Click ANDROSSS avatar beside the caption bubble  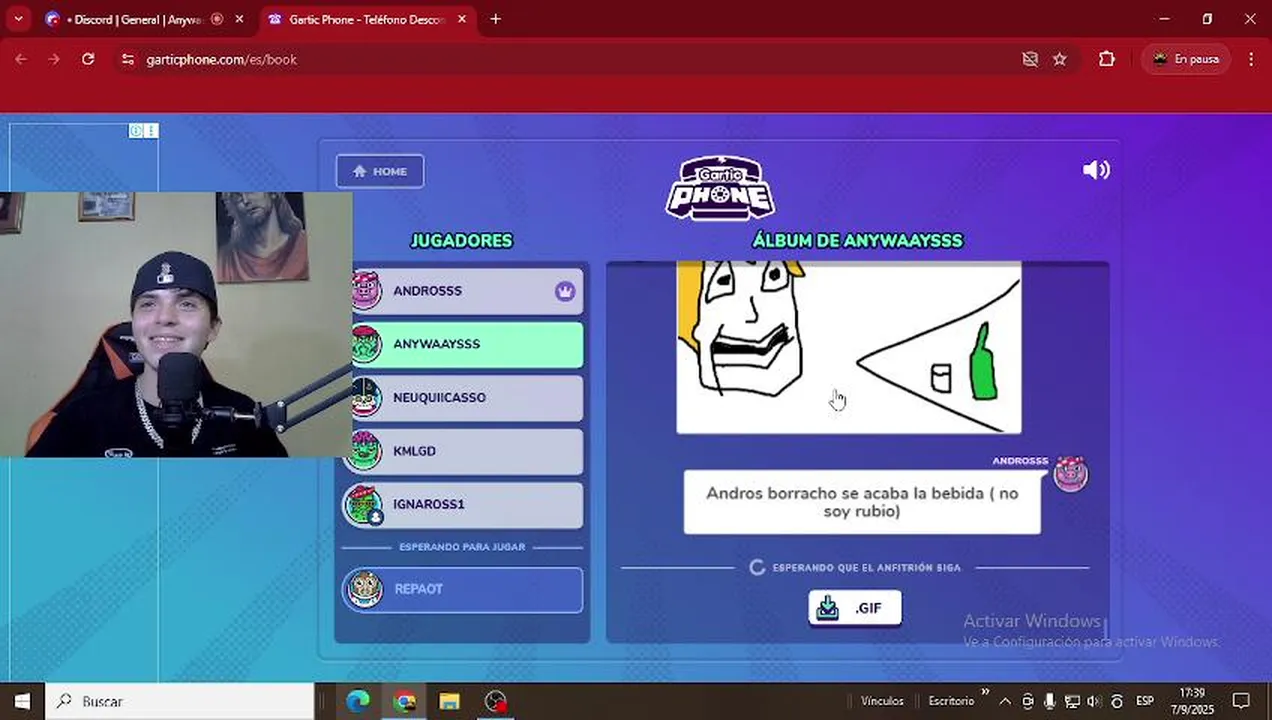pyautogui.click(x=1070, y=473)
